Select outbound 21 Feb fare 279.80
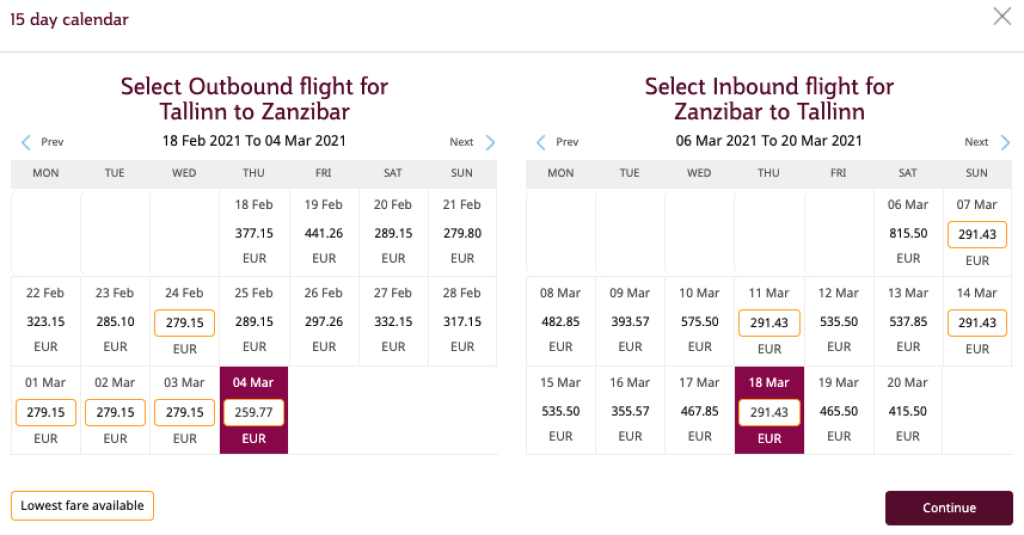Image resolution: width=1024 pixels, height=535 pixels. coord(462,233)
